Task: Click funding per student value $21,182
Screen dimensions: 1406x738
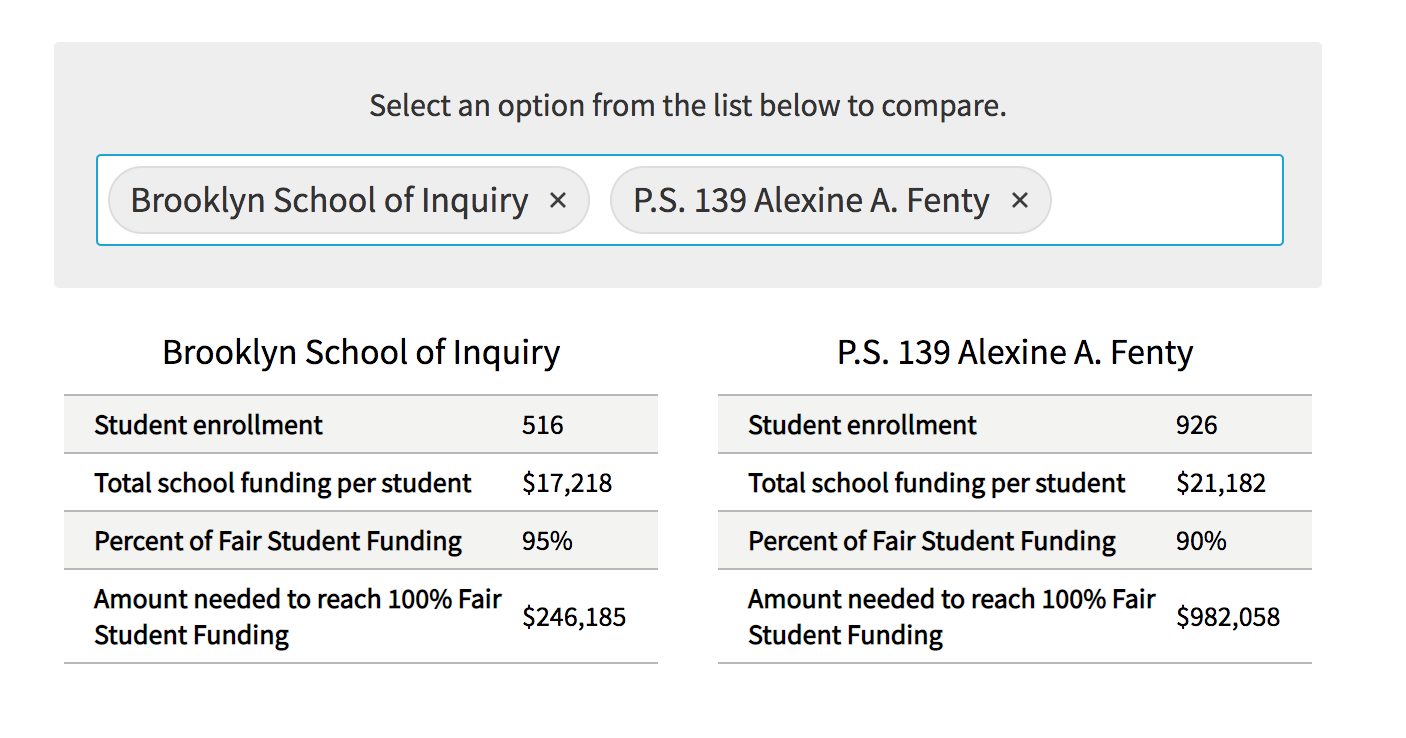Action: tap(1221, 484)
